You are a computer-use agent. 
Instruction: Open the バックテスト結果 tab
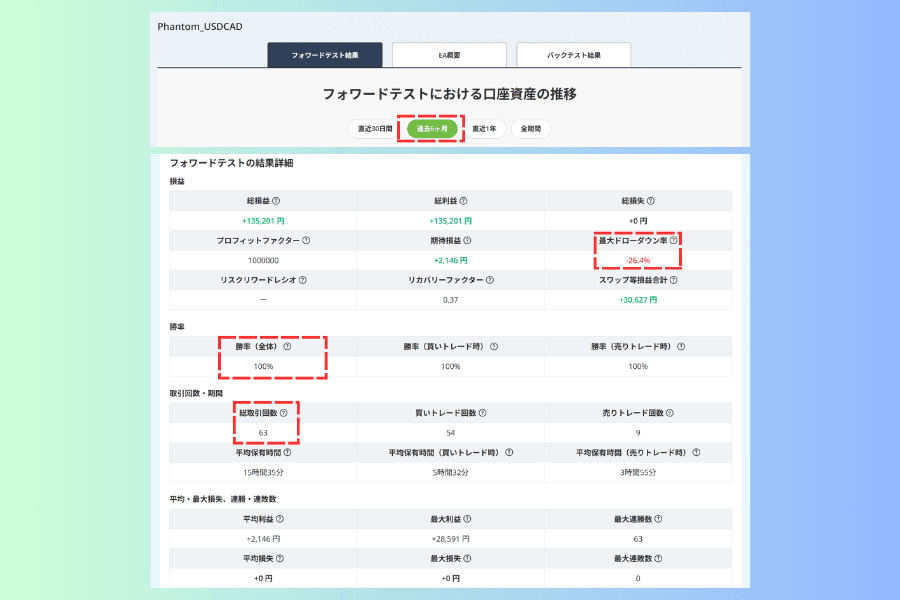pyautogui.click(x=573, y=55)
